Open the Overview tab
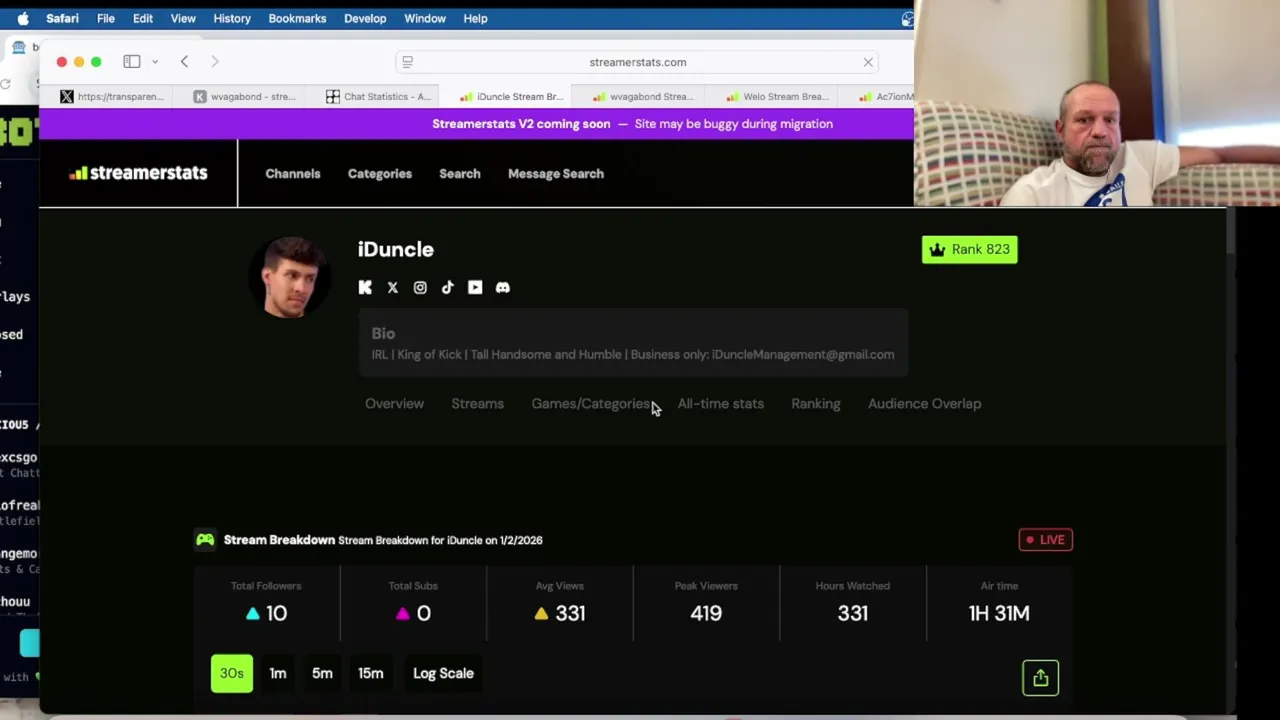Viewport: 1280px width, 720px height. (x=394, y=404)
